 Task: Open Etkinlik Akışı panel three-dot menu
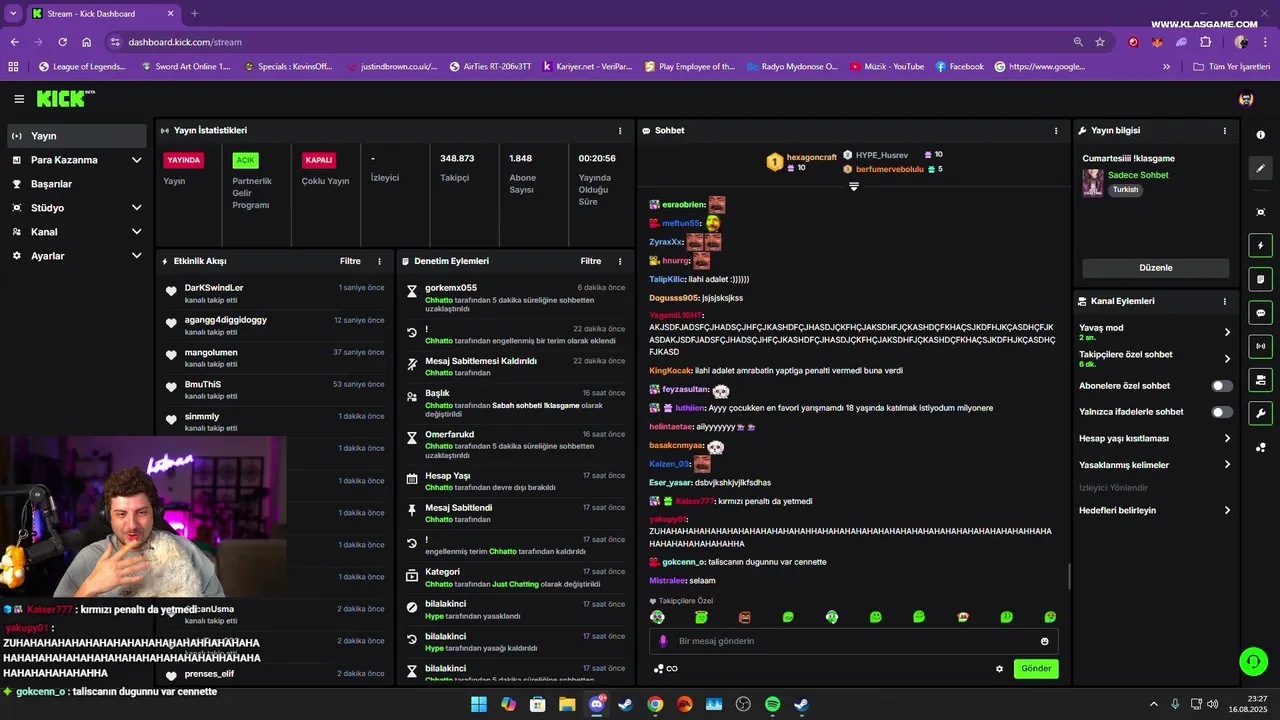click(379, 261)
